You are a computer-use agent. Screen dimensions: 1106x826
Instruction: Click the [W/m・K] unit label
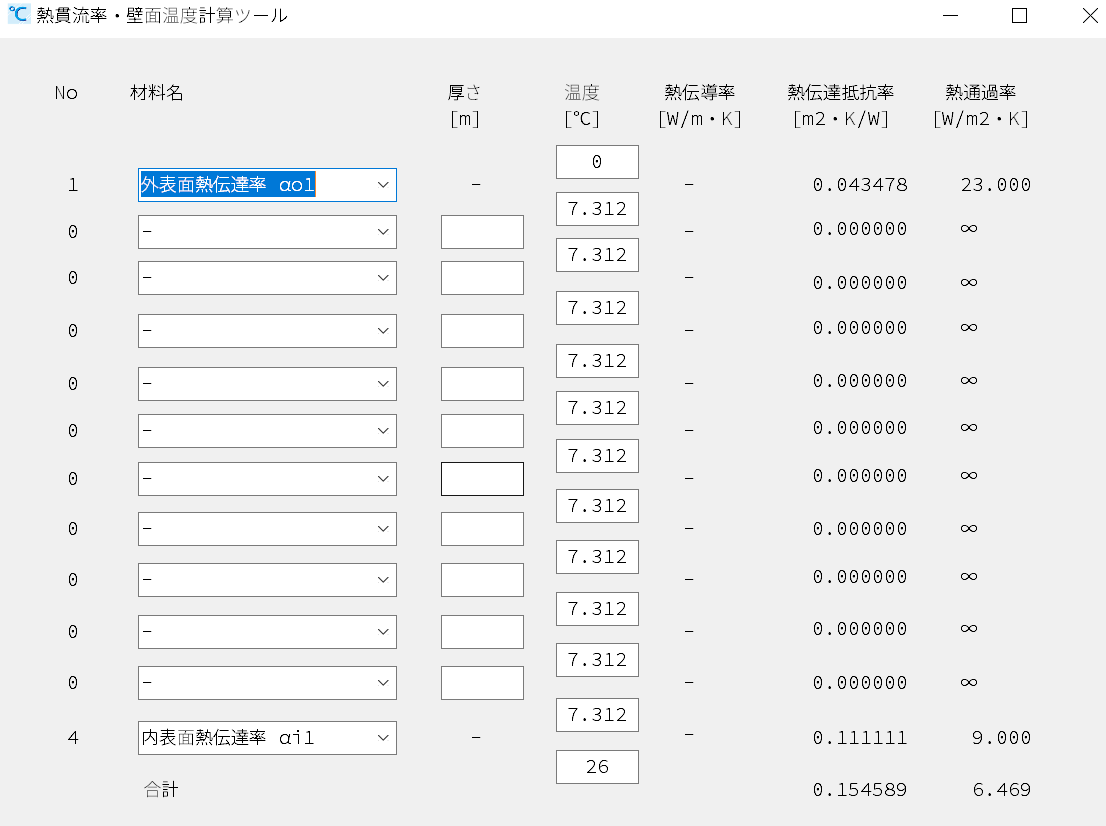[700, 119]
